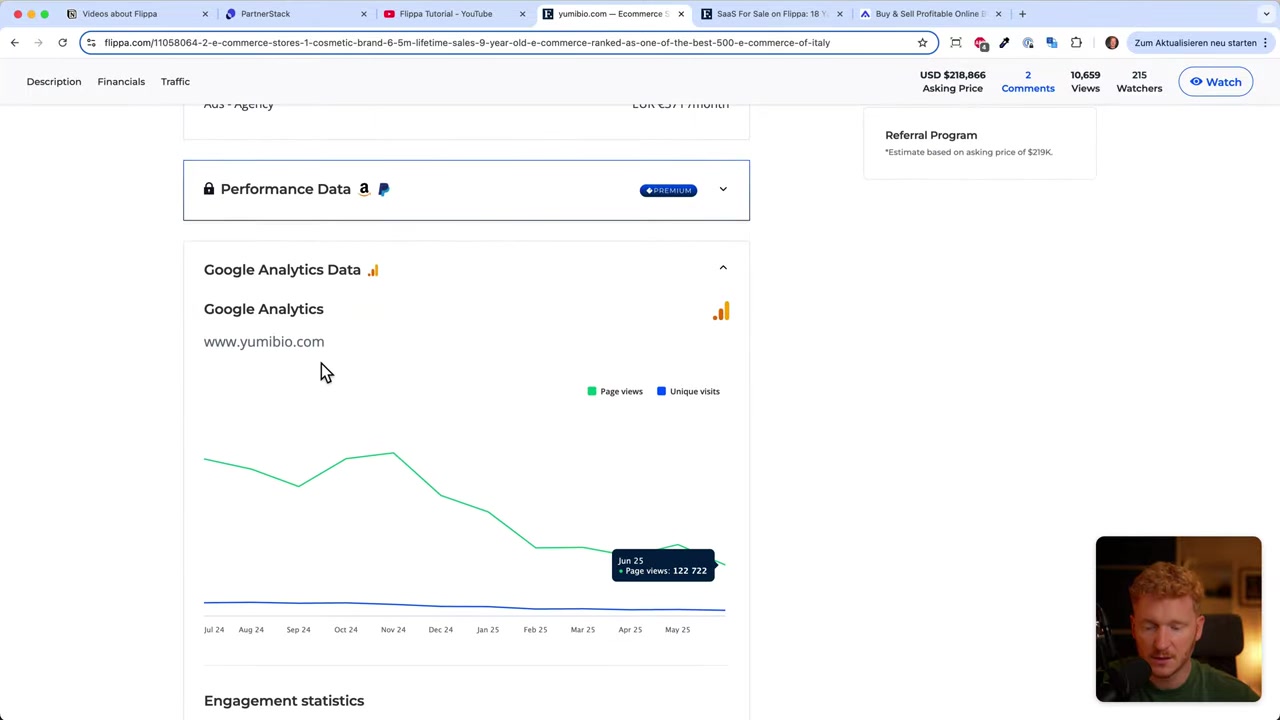The height and width of the screenshot is (720, 1280).
Task: Close the SaaS For Sale on Flippa tab
Action: pos(839,14)
